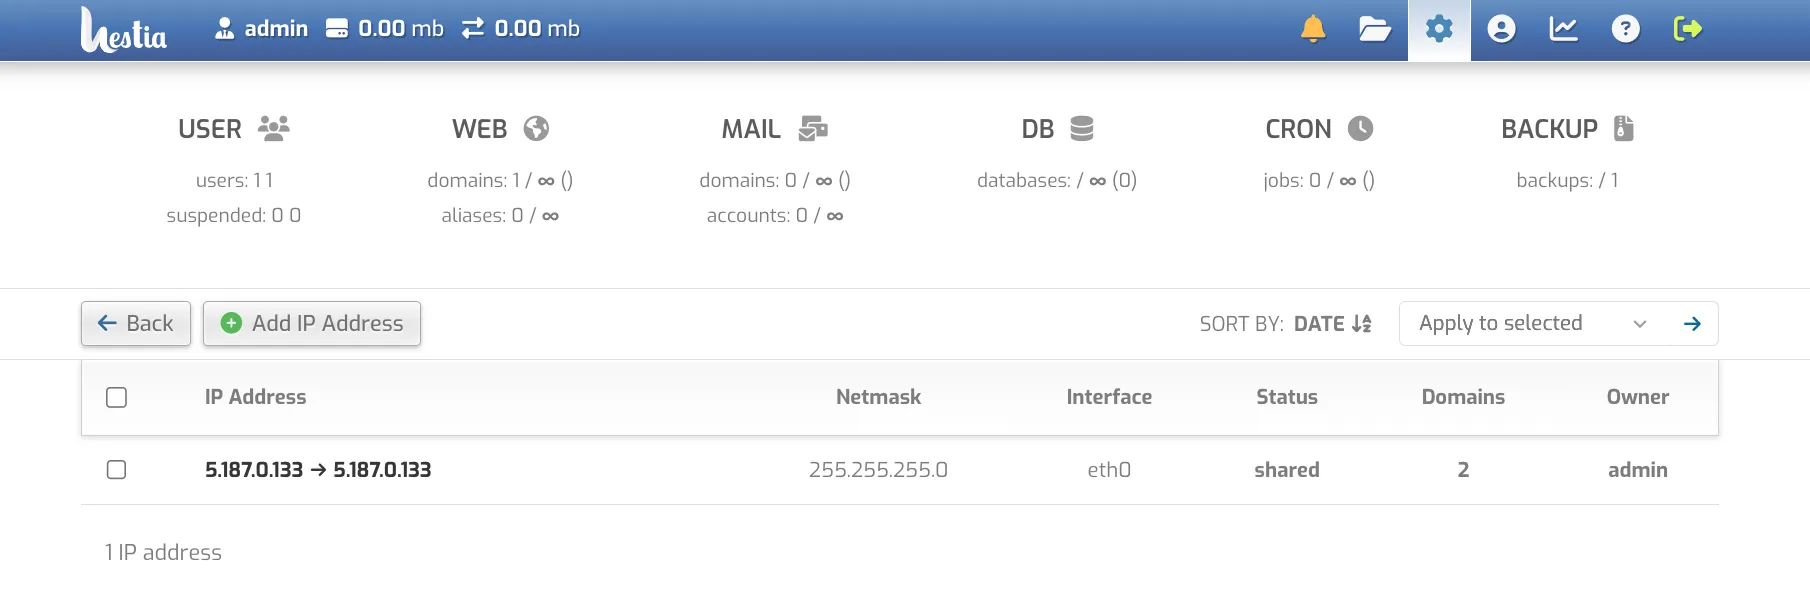Open the BACKUP section tab
This screenshot has height=606, width=1810.
1567,129
